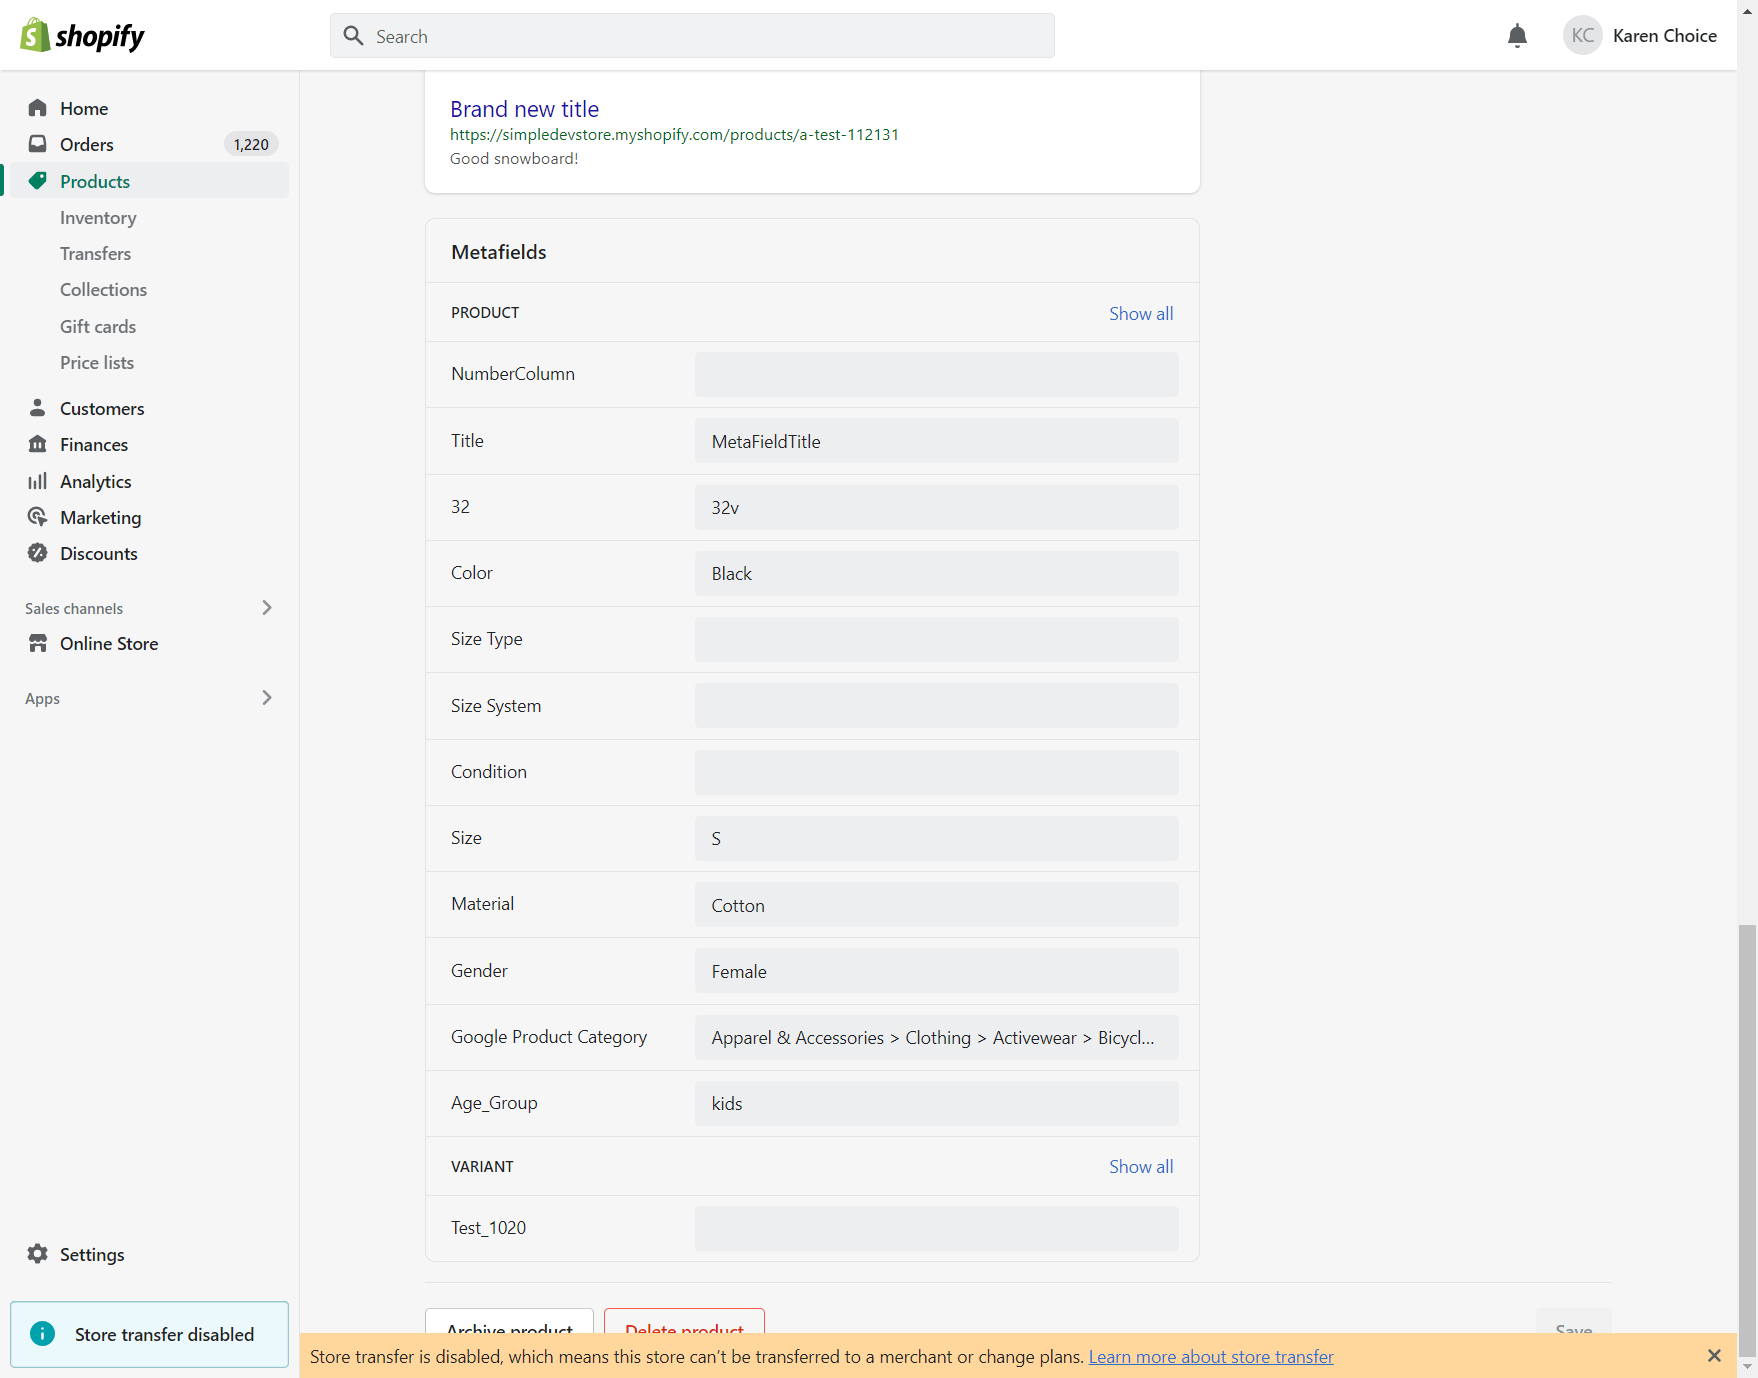Click the Settings gear icon
This screenshot has width=1758, height=1378.
pos(38,1254)
